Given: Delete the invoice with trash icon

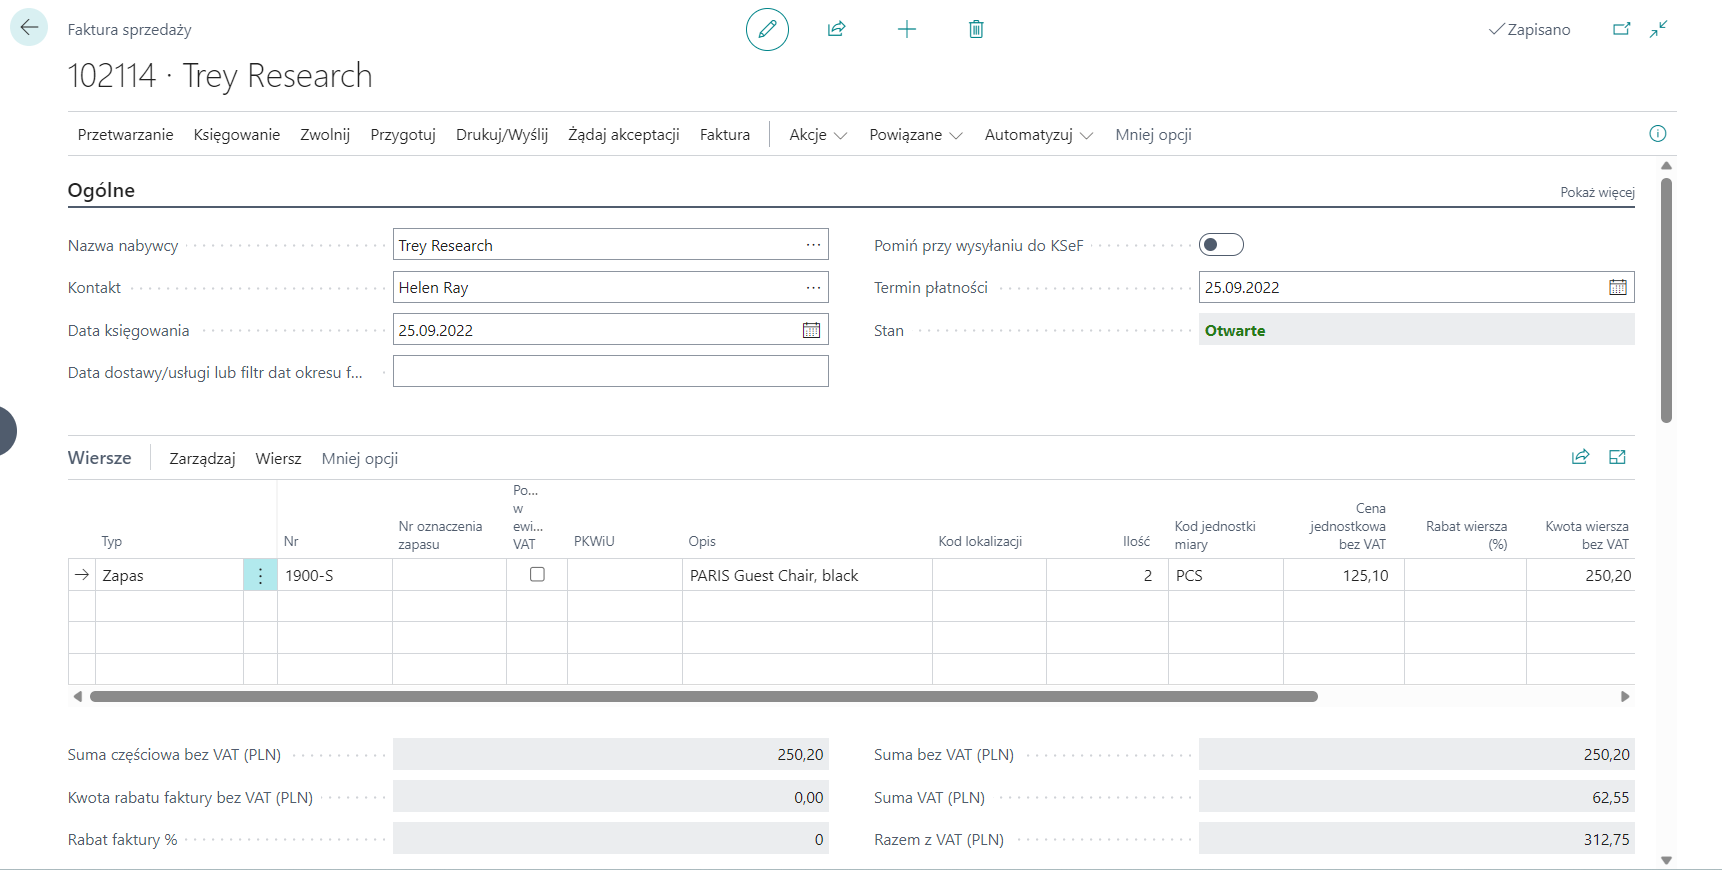Looking at the screenshot, I should [x=976, y=29].
